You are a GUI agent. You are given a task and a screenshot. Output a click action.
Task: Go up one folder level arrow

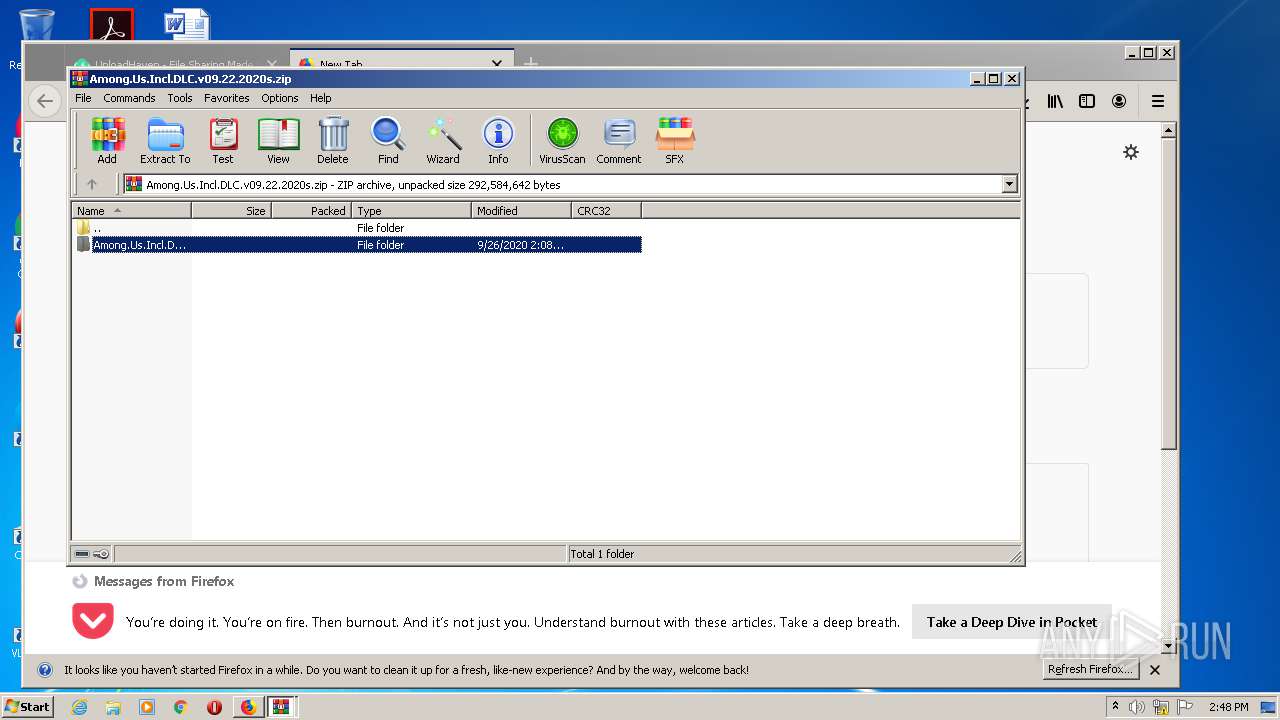click(92, 184)
